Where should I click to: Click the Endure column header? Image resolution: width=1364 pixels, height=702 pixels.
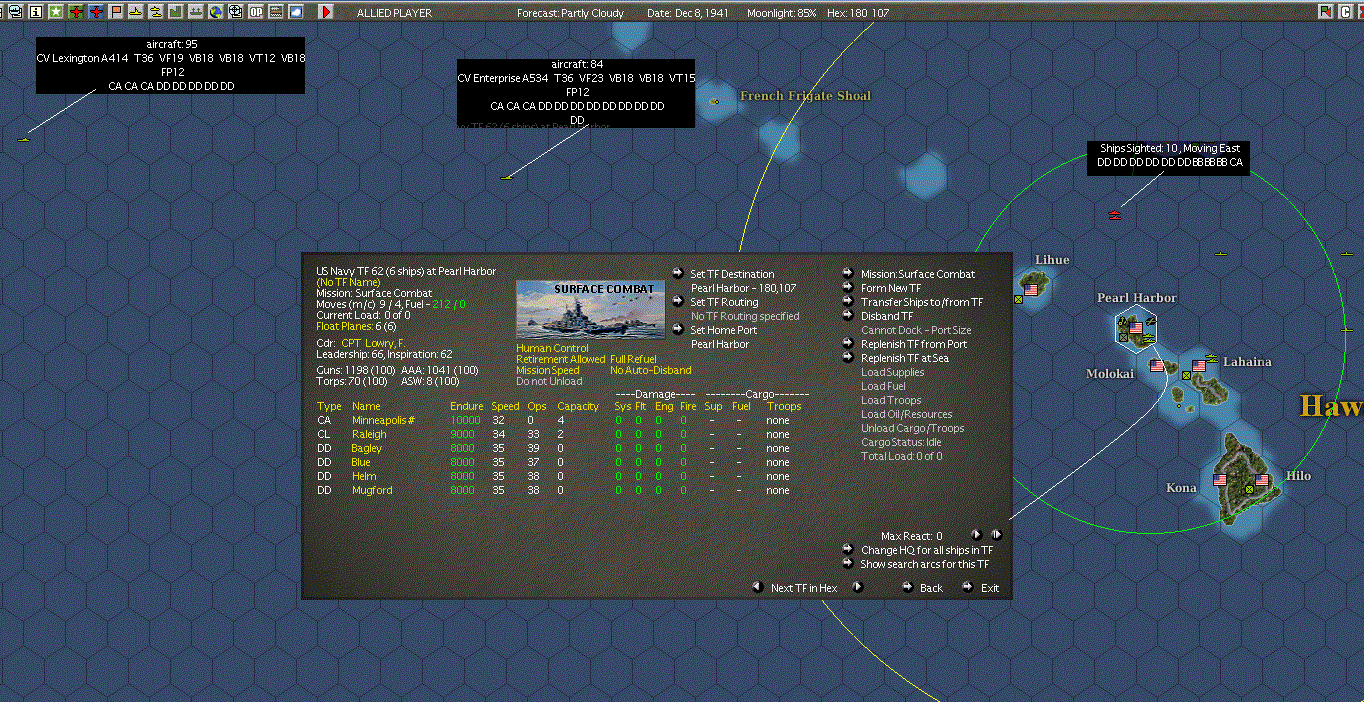pos(467,406)
